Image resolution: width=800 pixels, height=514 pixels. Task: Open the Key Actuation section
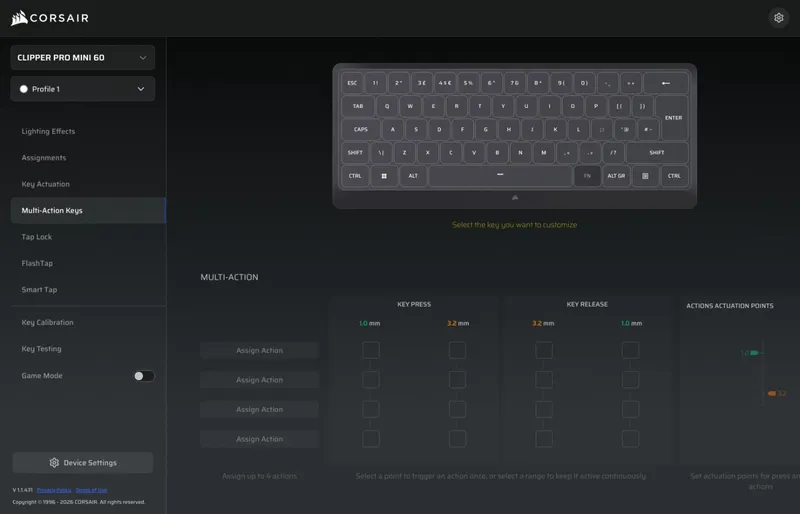45,184
